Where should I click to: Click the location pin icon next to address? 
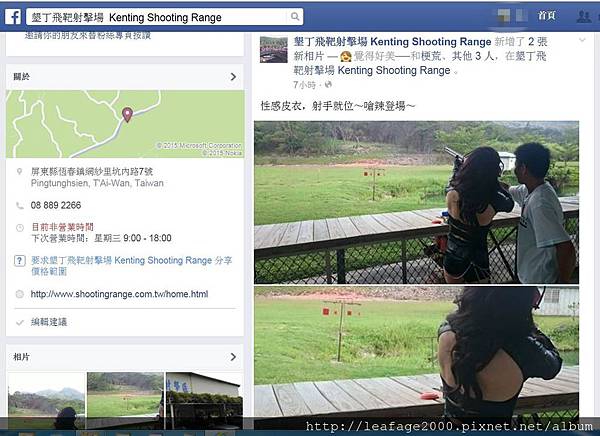pos(20,171)
